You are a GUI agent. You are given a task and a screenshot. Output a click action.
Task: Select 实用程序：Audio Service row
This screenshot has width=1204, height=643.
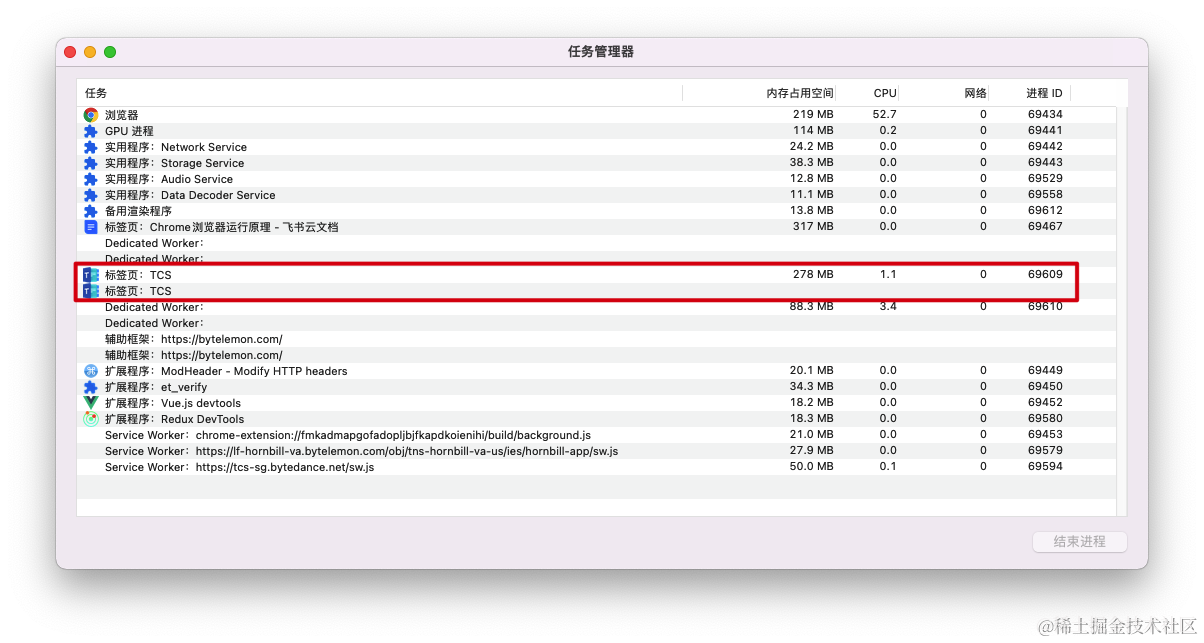click(x=596, y=179)
